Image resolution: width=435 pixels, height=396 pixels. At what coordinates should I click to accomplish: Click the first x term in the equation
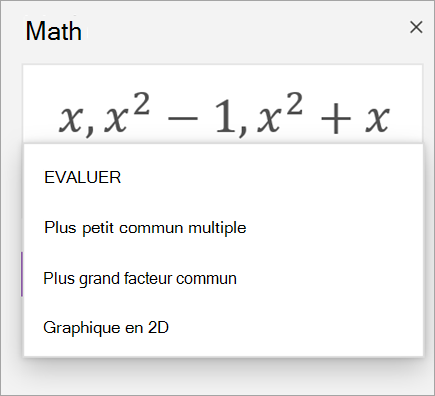click(x=71, y=119)
